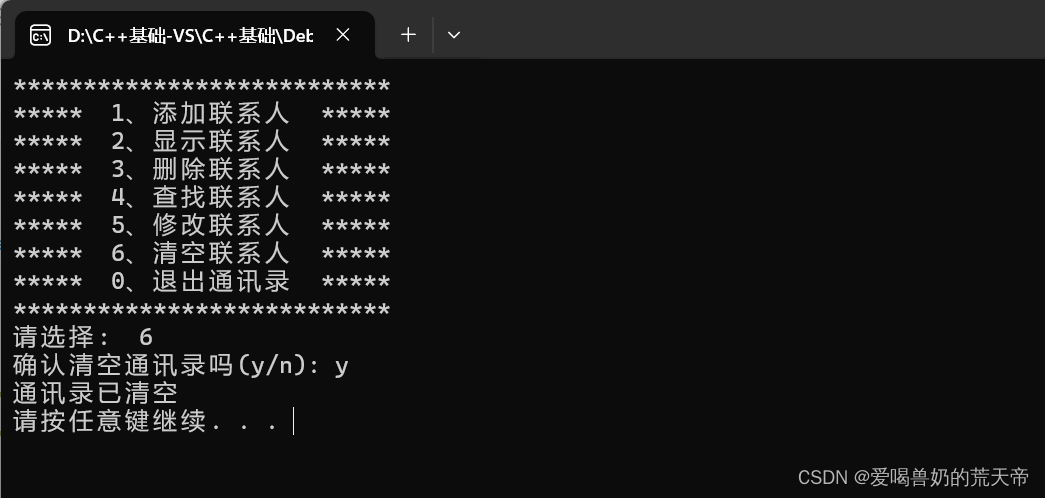Click the bottom asterisk border row
Viewport: 1045px width, 498px height.
201,310
